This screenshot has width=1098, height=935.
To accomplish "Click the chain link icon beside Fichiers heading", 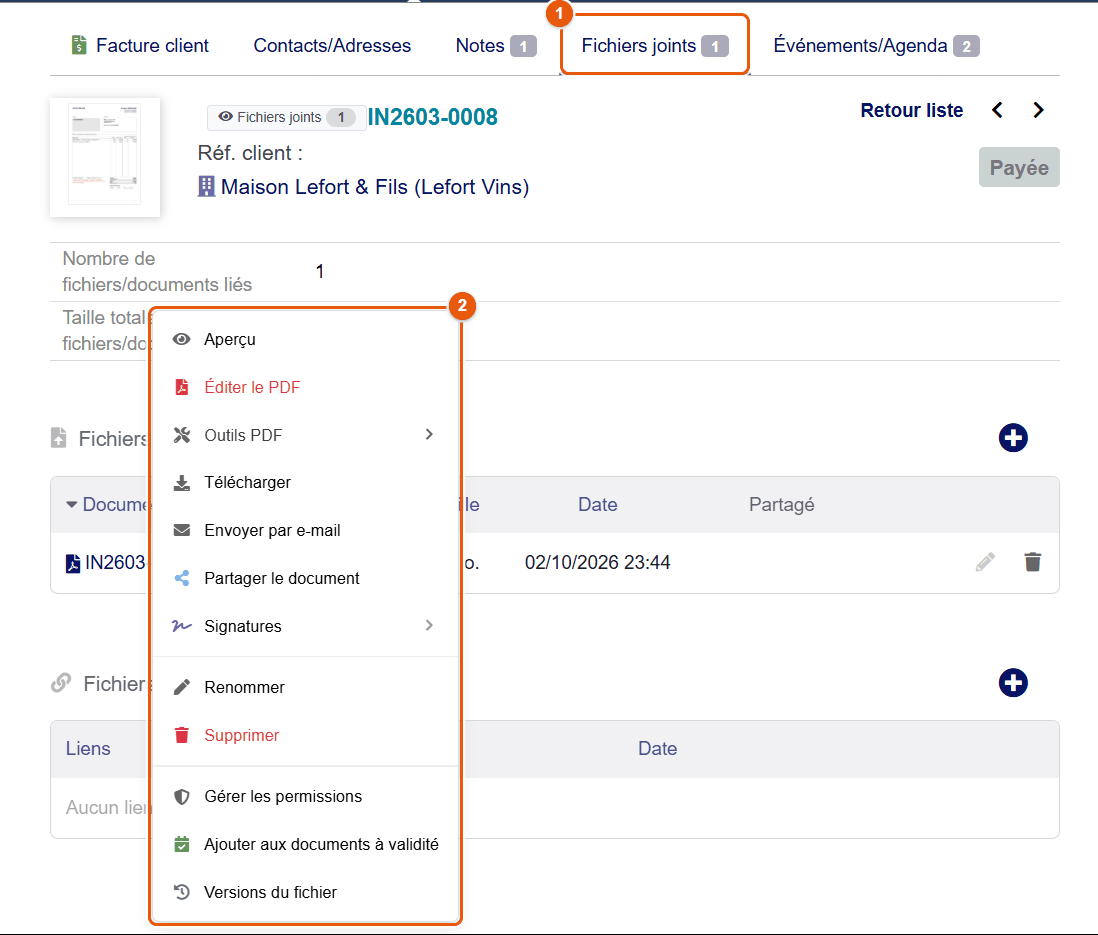I will [x=61, y=682].
